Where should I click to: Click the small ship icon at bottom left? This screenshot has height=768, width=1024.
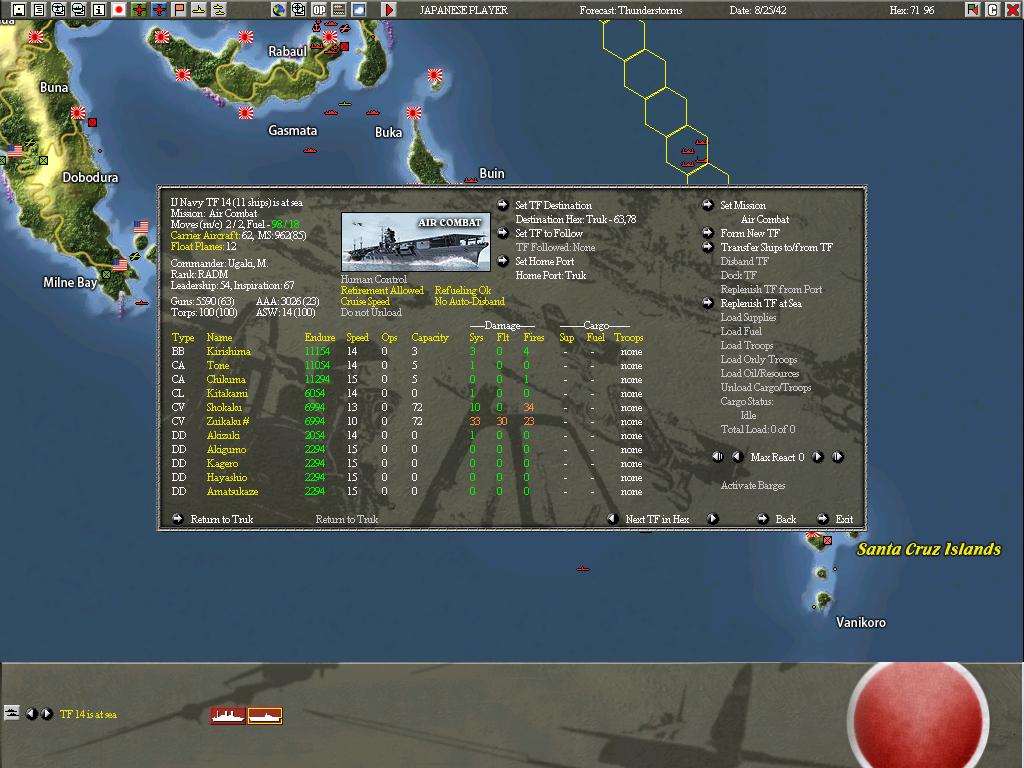coord(12,712)
